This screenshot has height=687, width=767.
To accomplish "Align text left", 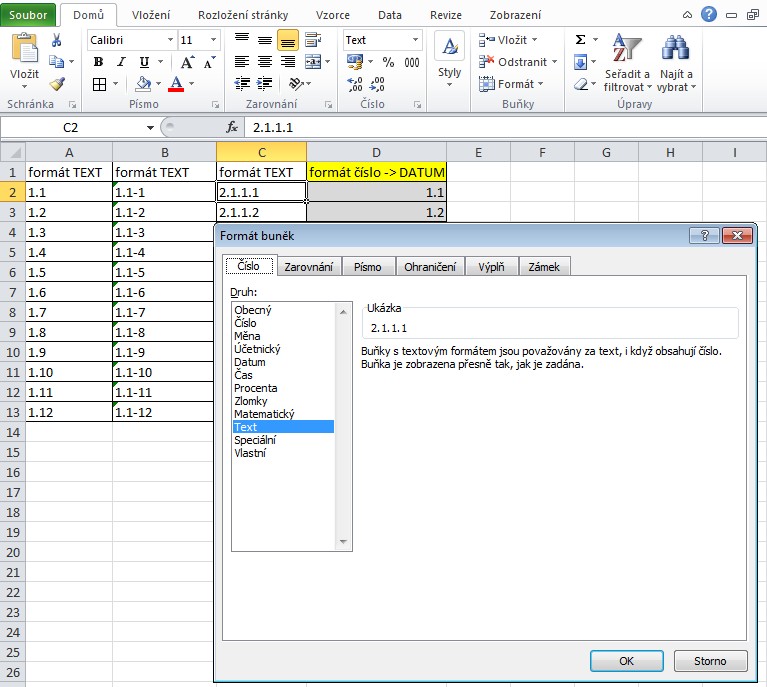I will tap(242, 62).
